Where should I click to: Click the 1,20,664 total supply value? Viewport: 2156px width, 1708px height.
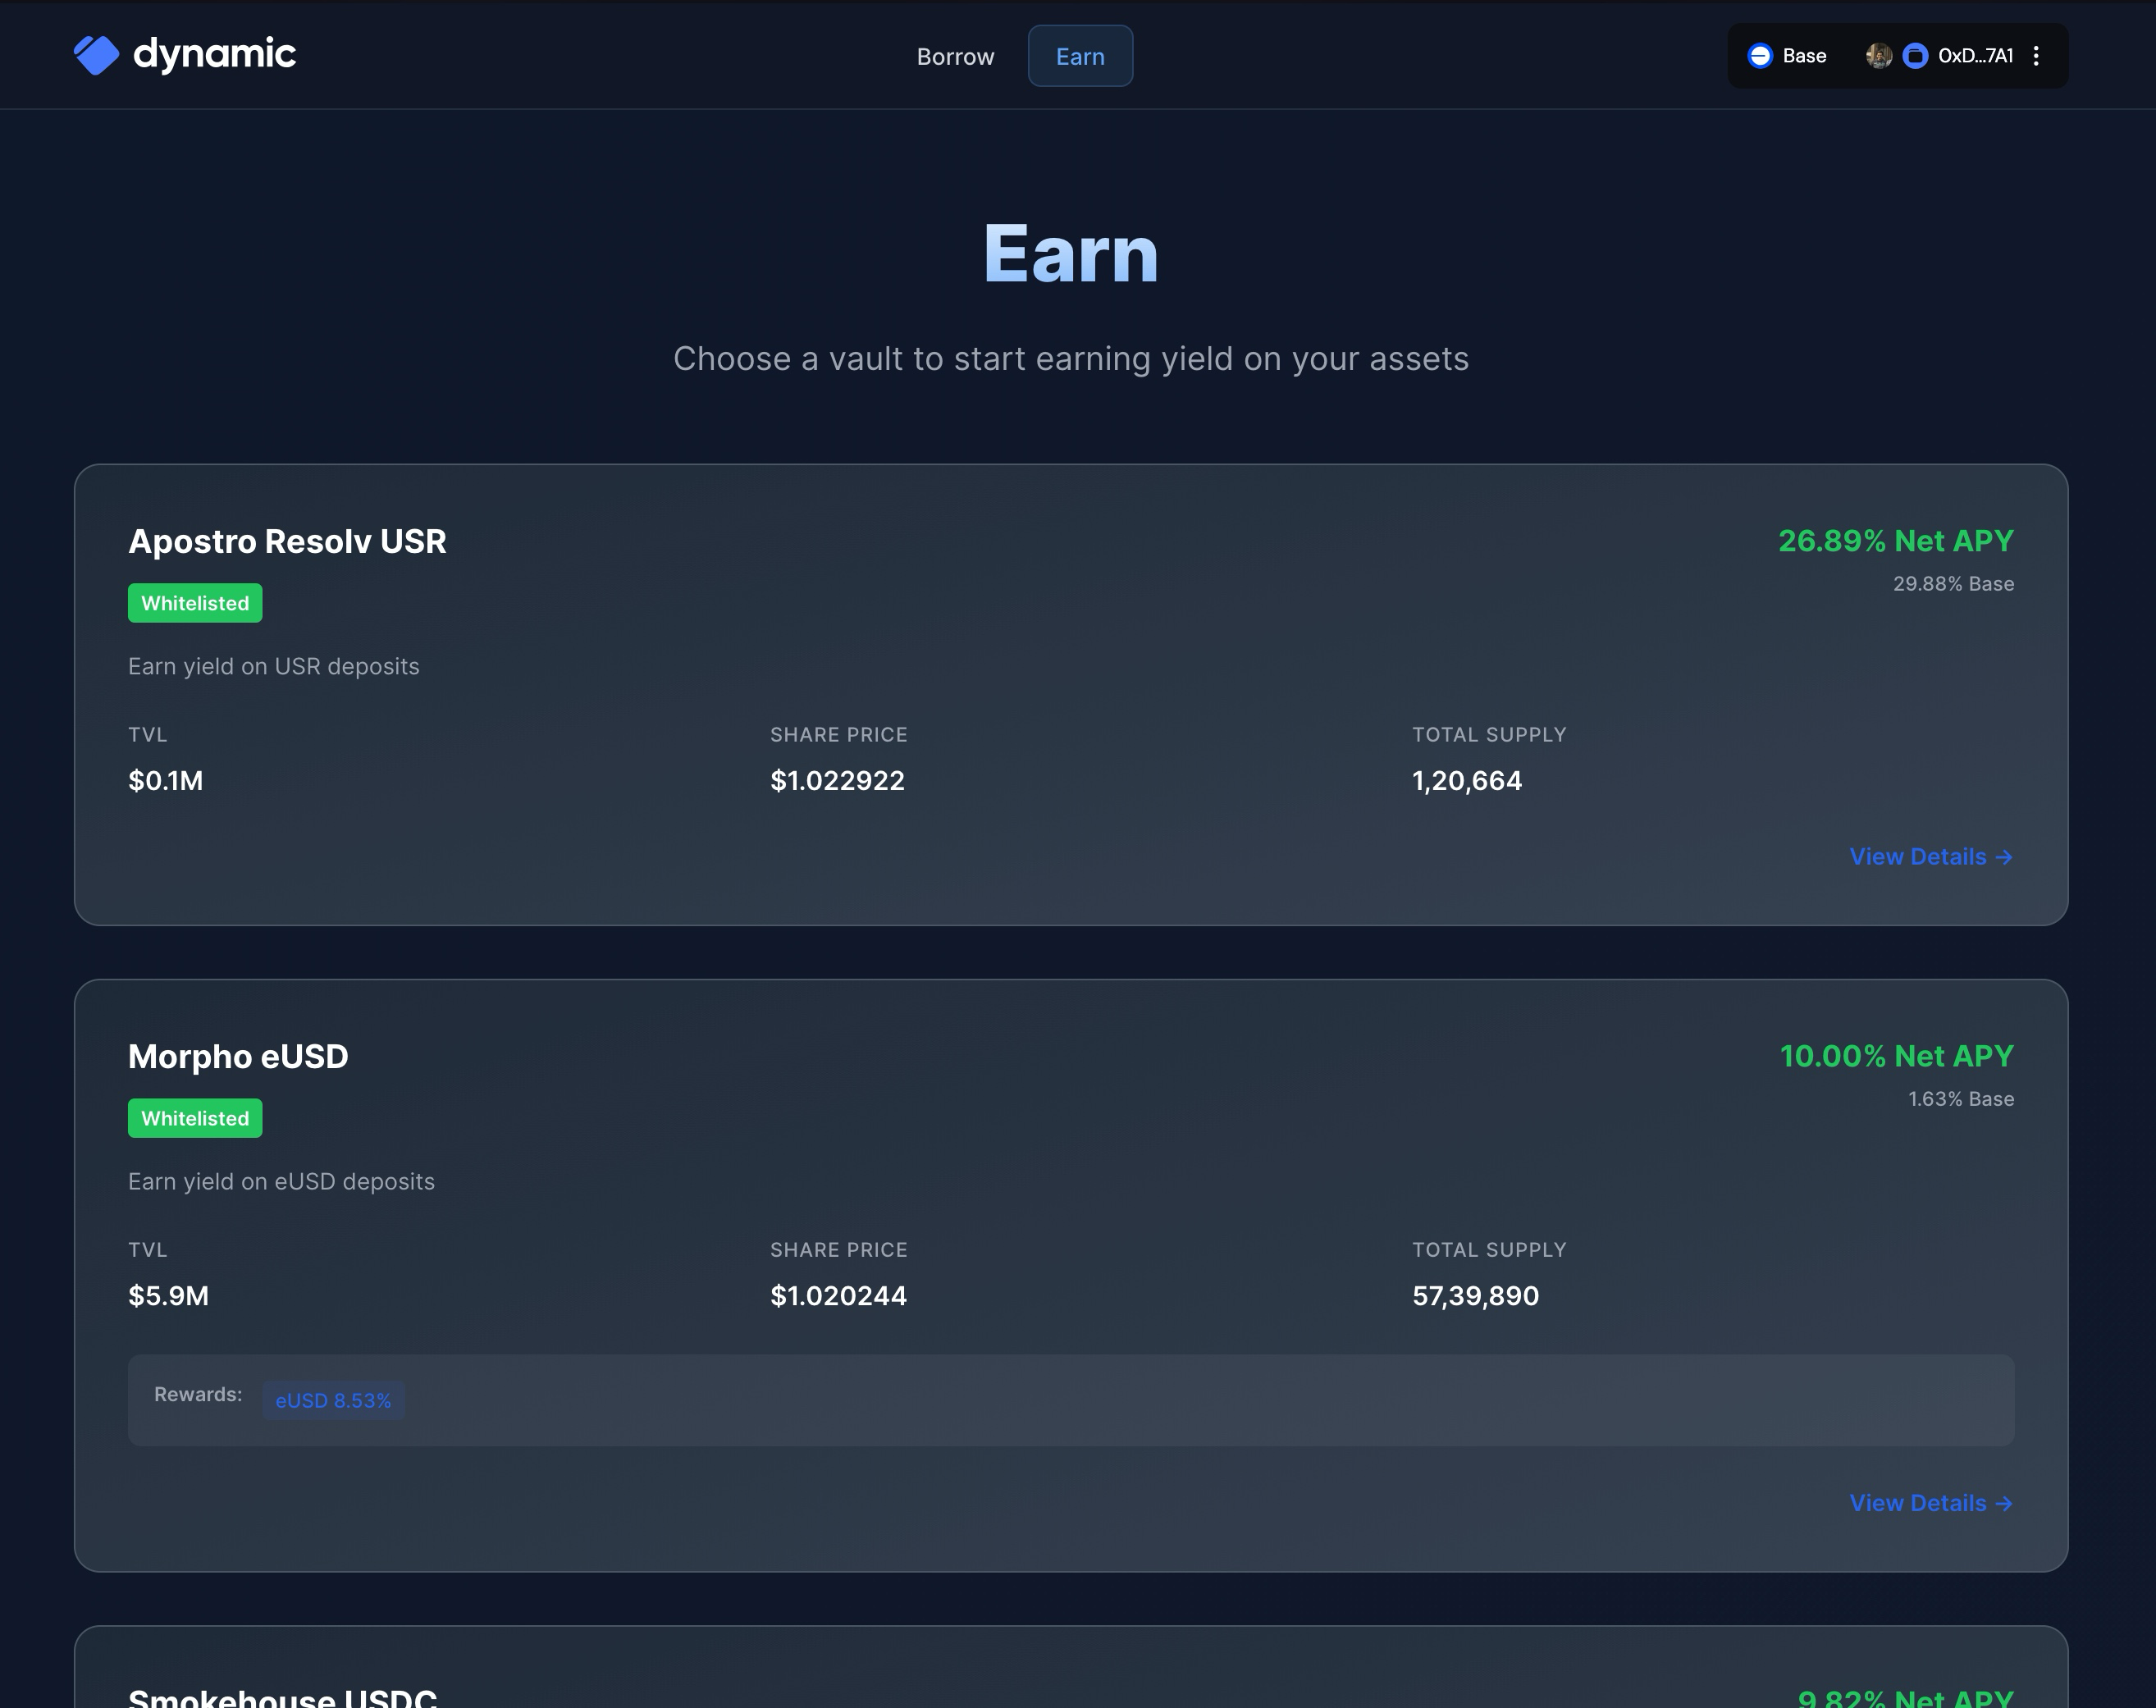(1467, 781)
